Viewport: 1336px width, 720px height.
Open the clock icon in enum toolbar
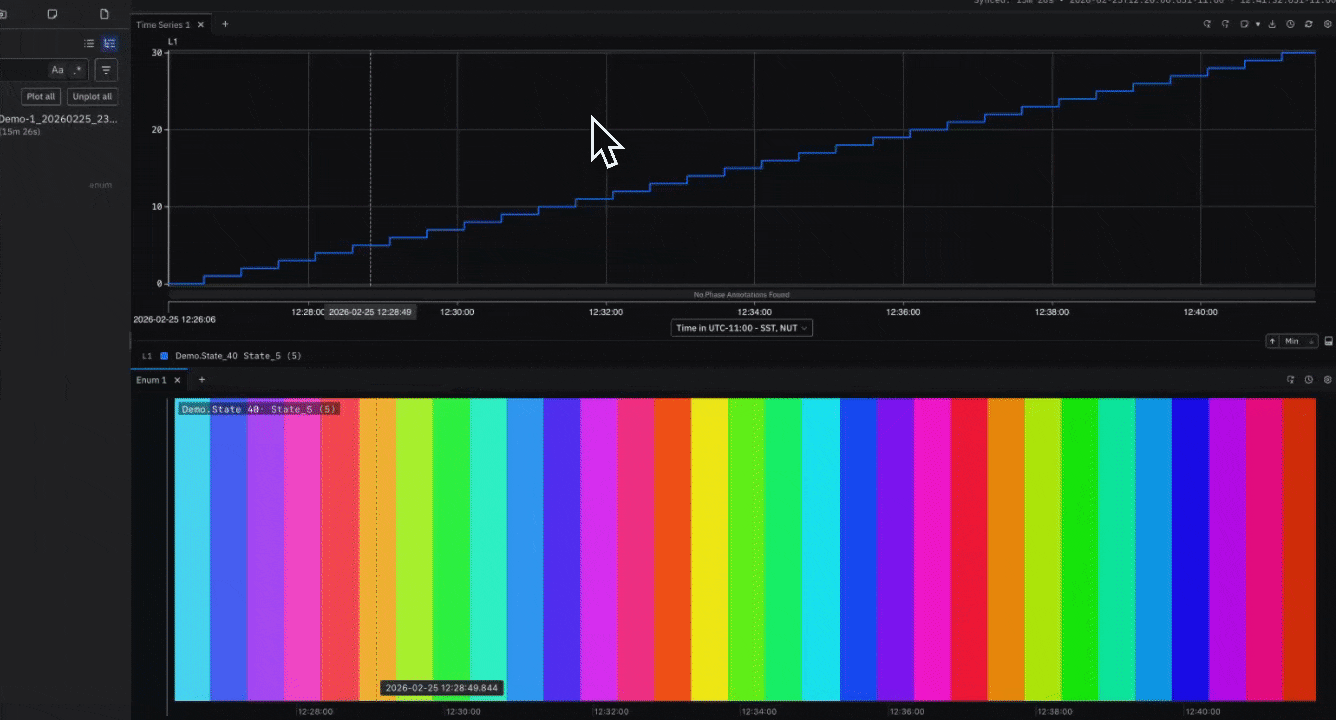(x=1309, y=380)
